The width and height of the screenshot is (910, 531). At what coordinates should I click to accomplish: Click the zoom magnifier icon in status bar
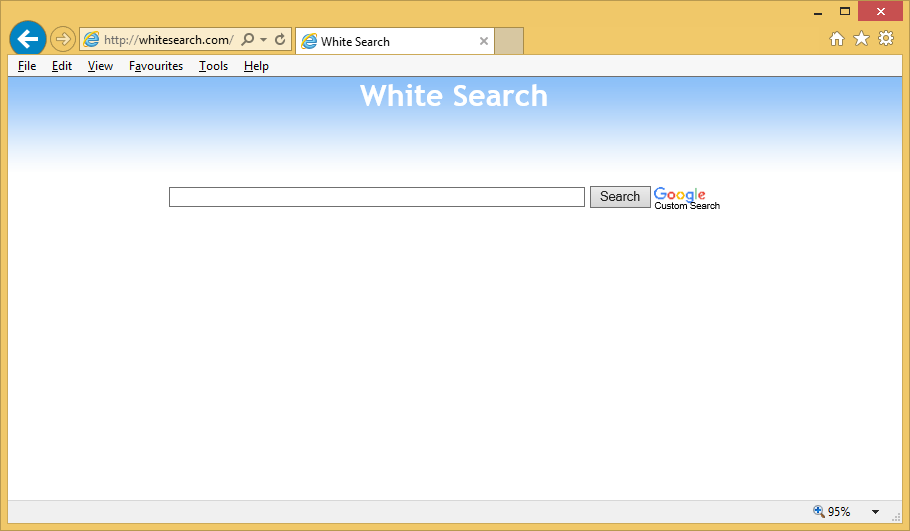[x=819, y=511]
